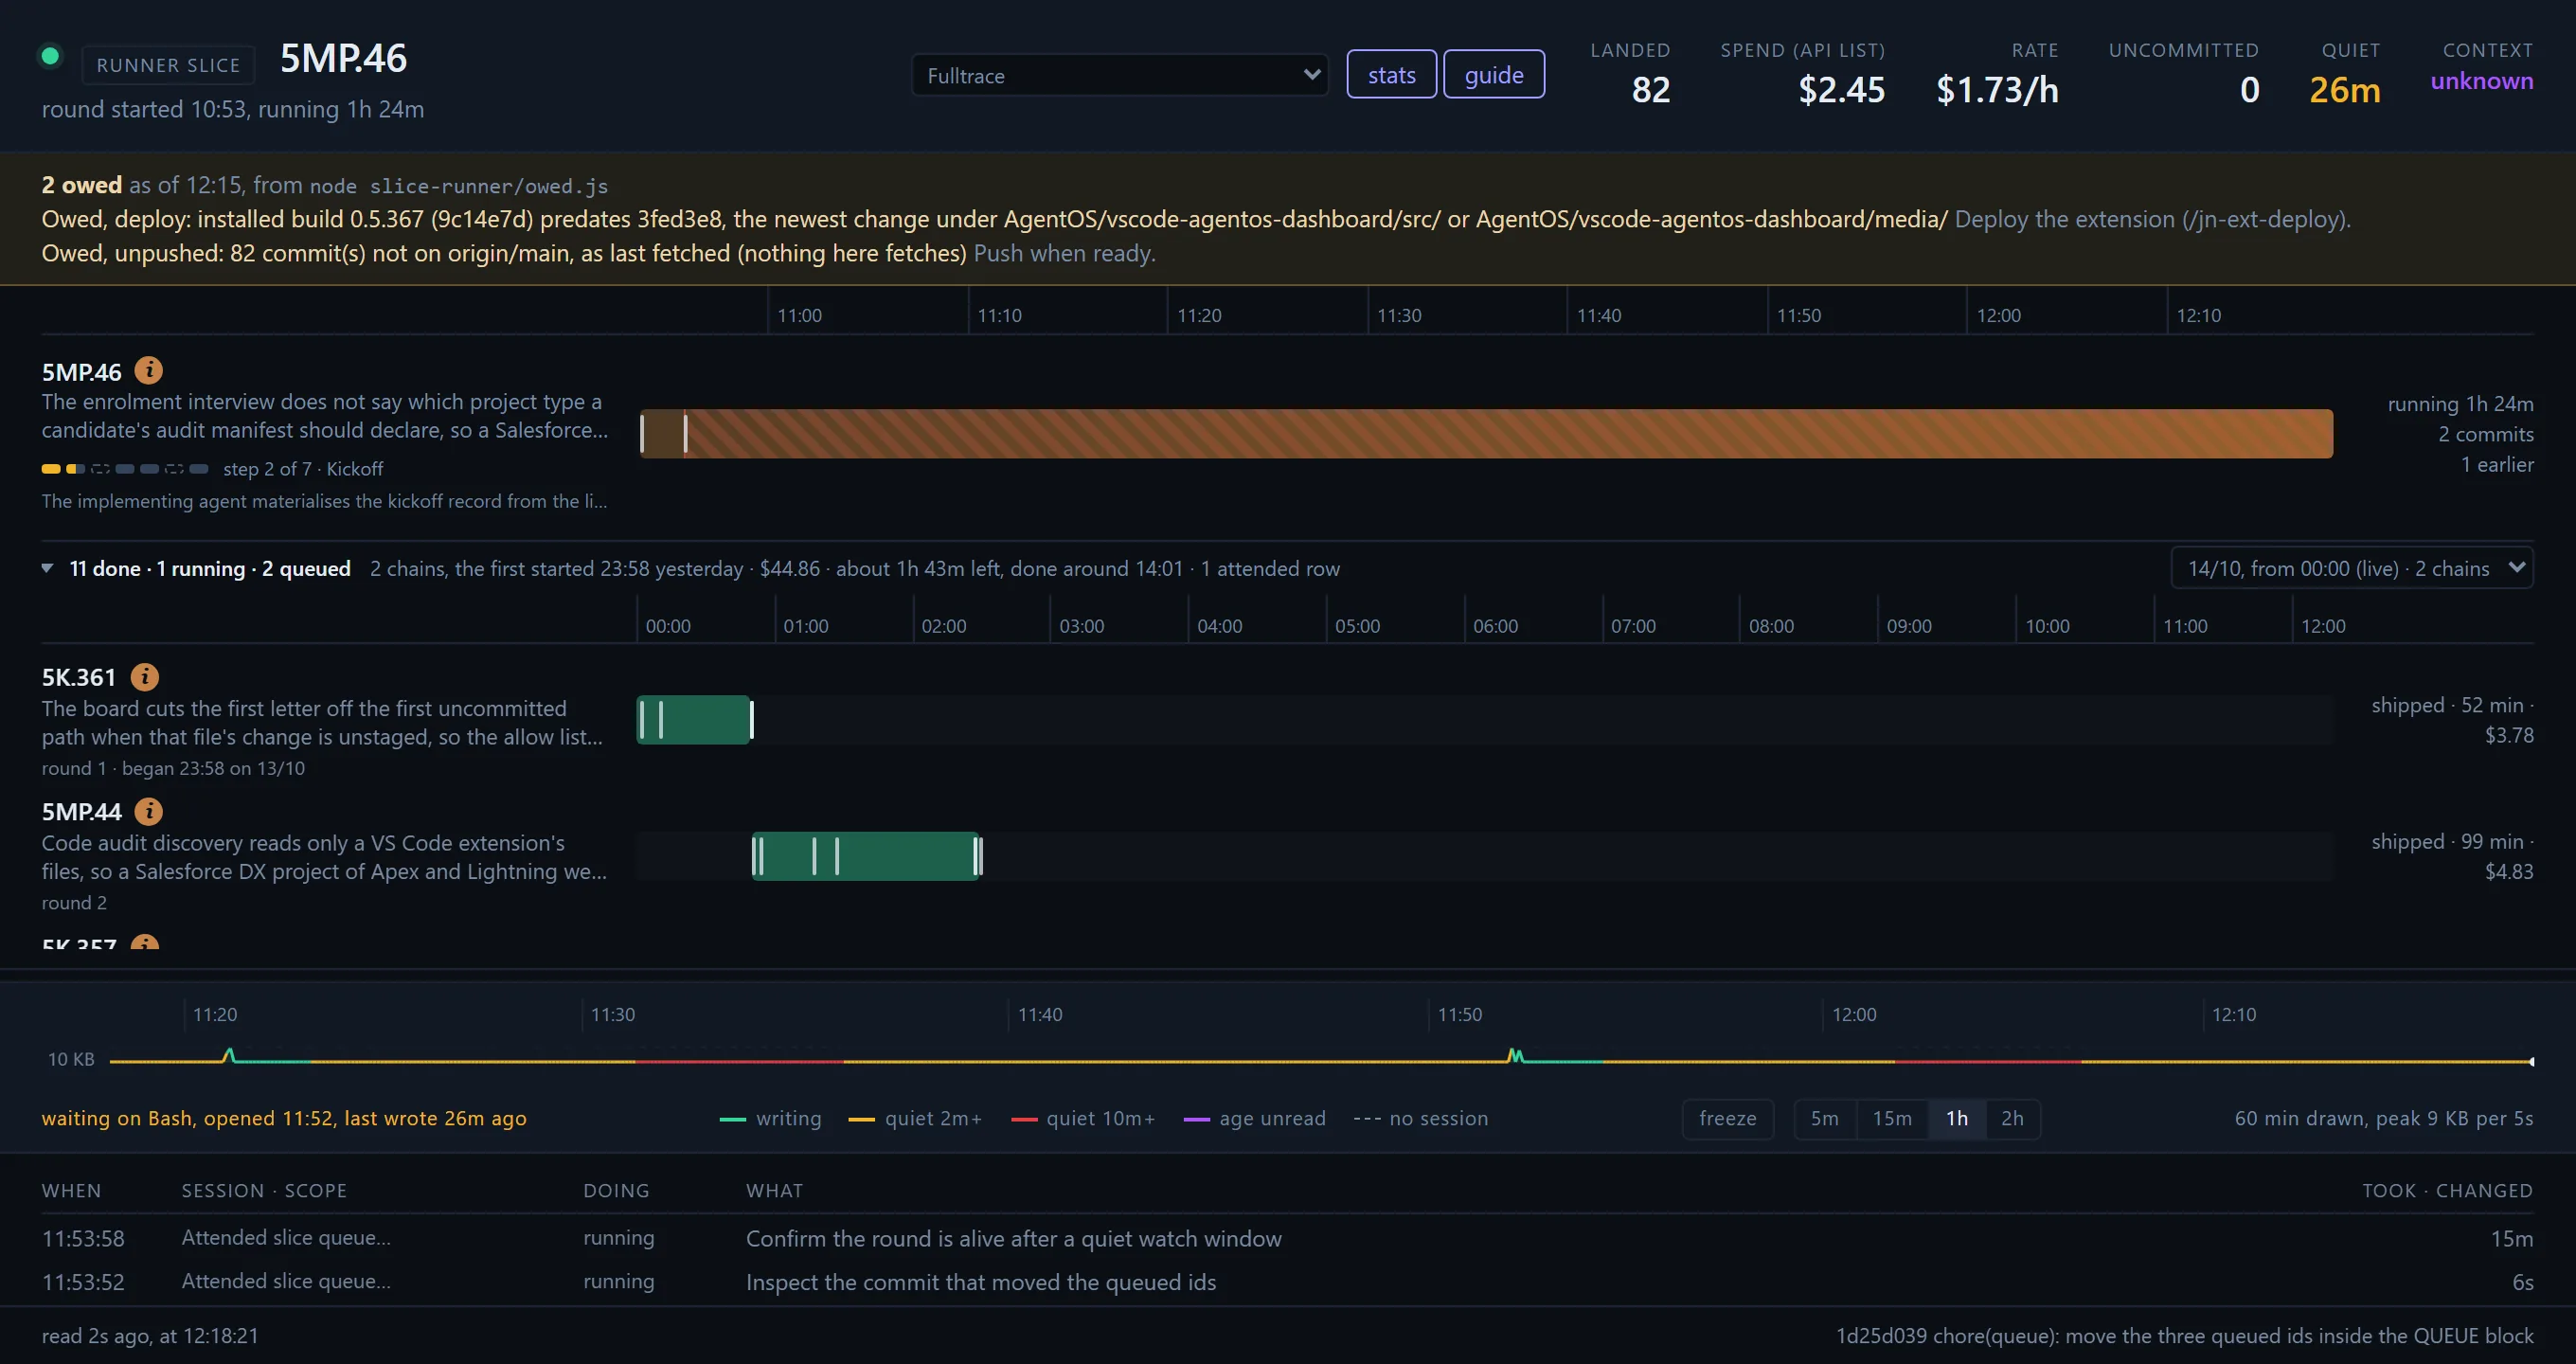Click 'waiting on Bash, opened 11:52' status
Image resolution: width=2576 pixels, height=1364 pixels.
283,1118
